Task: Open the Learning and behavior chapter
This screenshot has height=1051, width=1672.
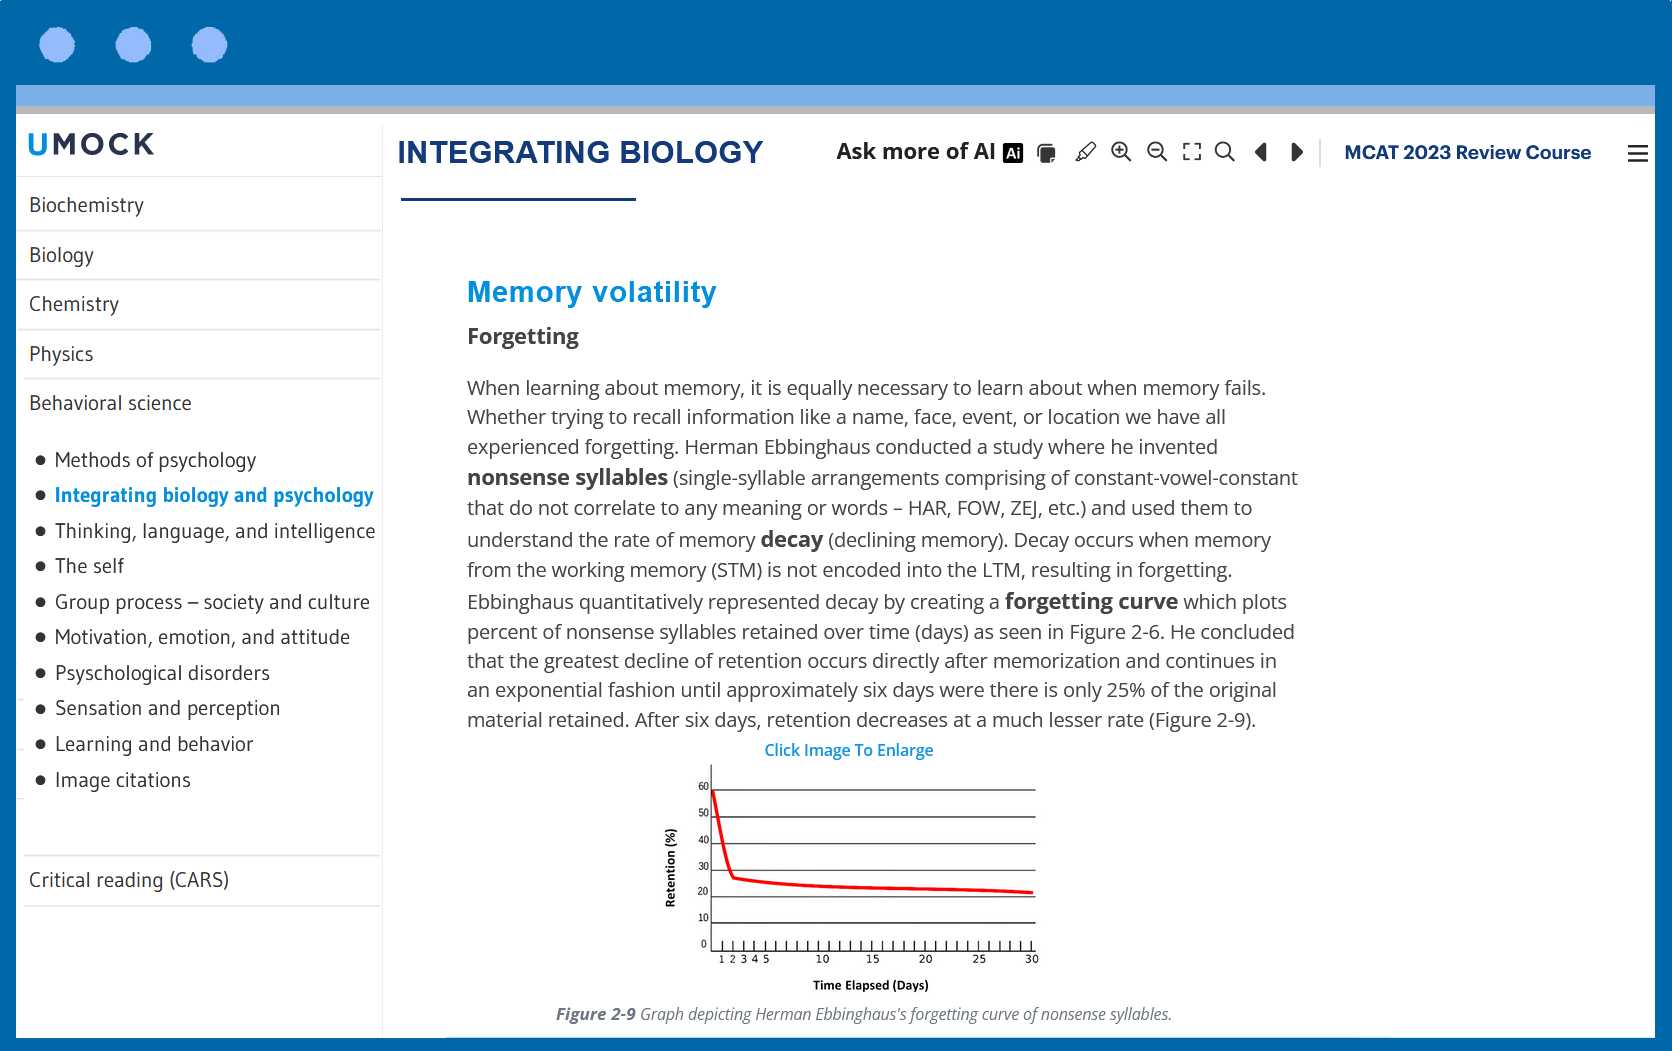Action: point(154,744)
